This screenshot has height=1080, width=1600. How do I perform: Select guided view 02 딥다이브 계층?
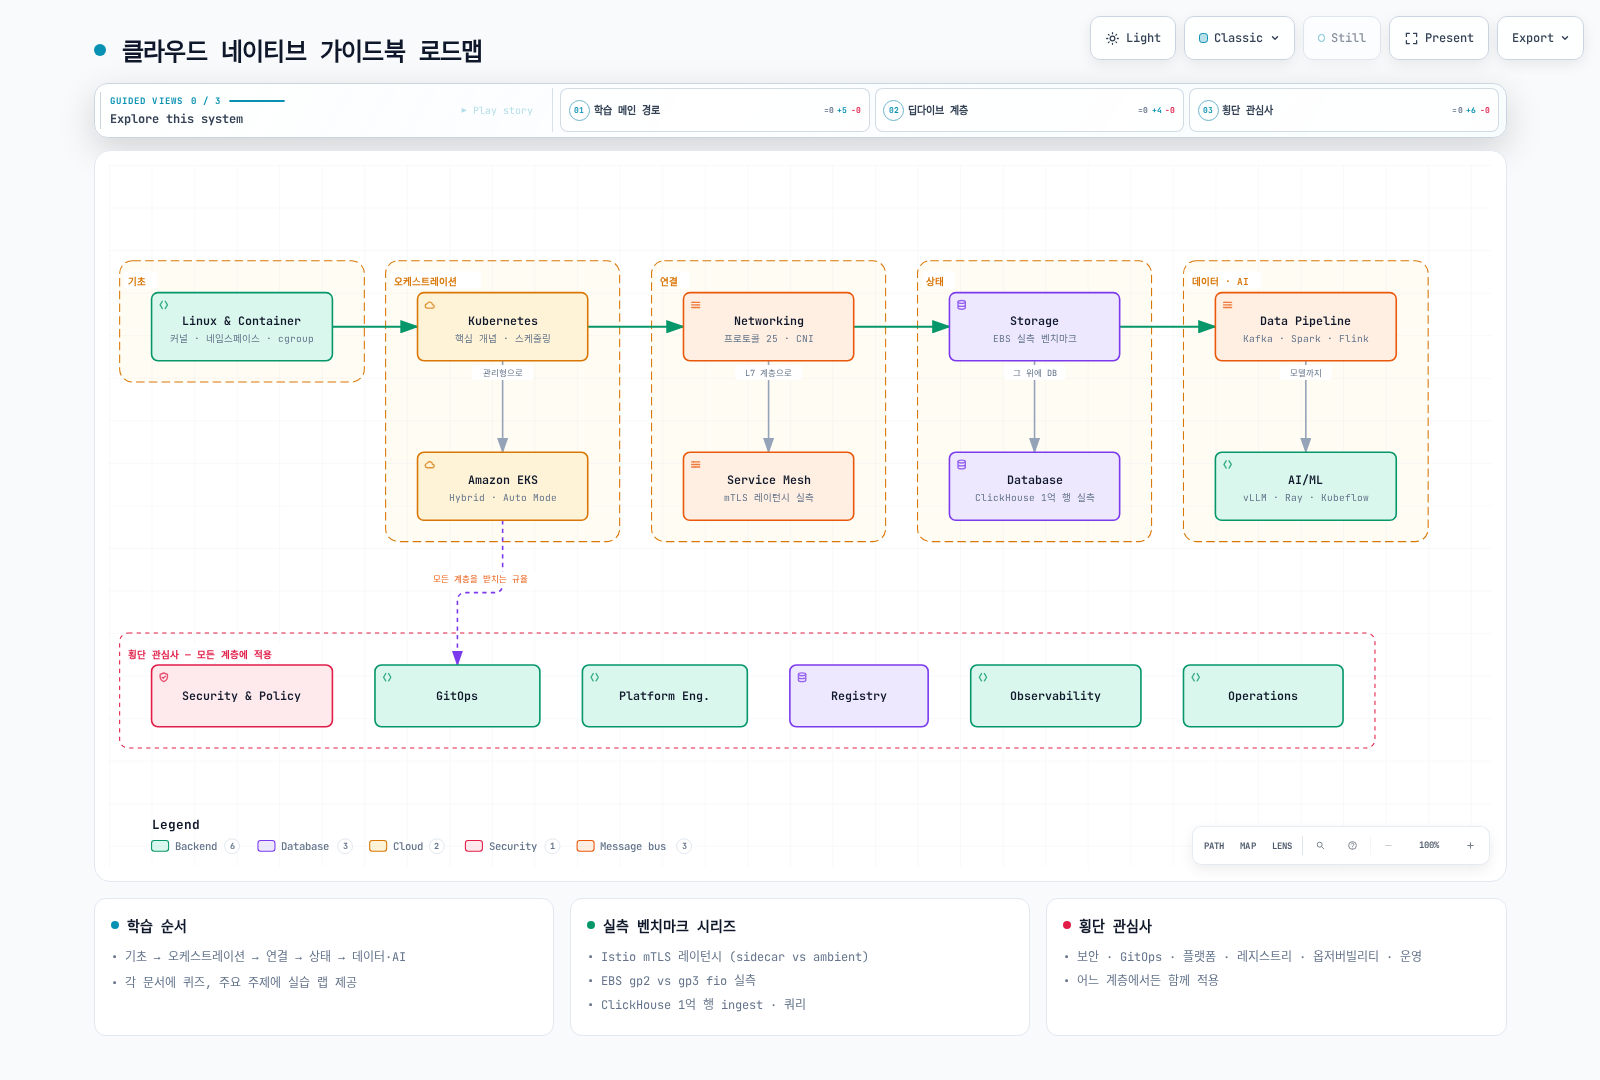[1028, 110]
